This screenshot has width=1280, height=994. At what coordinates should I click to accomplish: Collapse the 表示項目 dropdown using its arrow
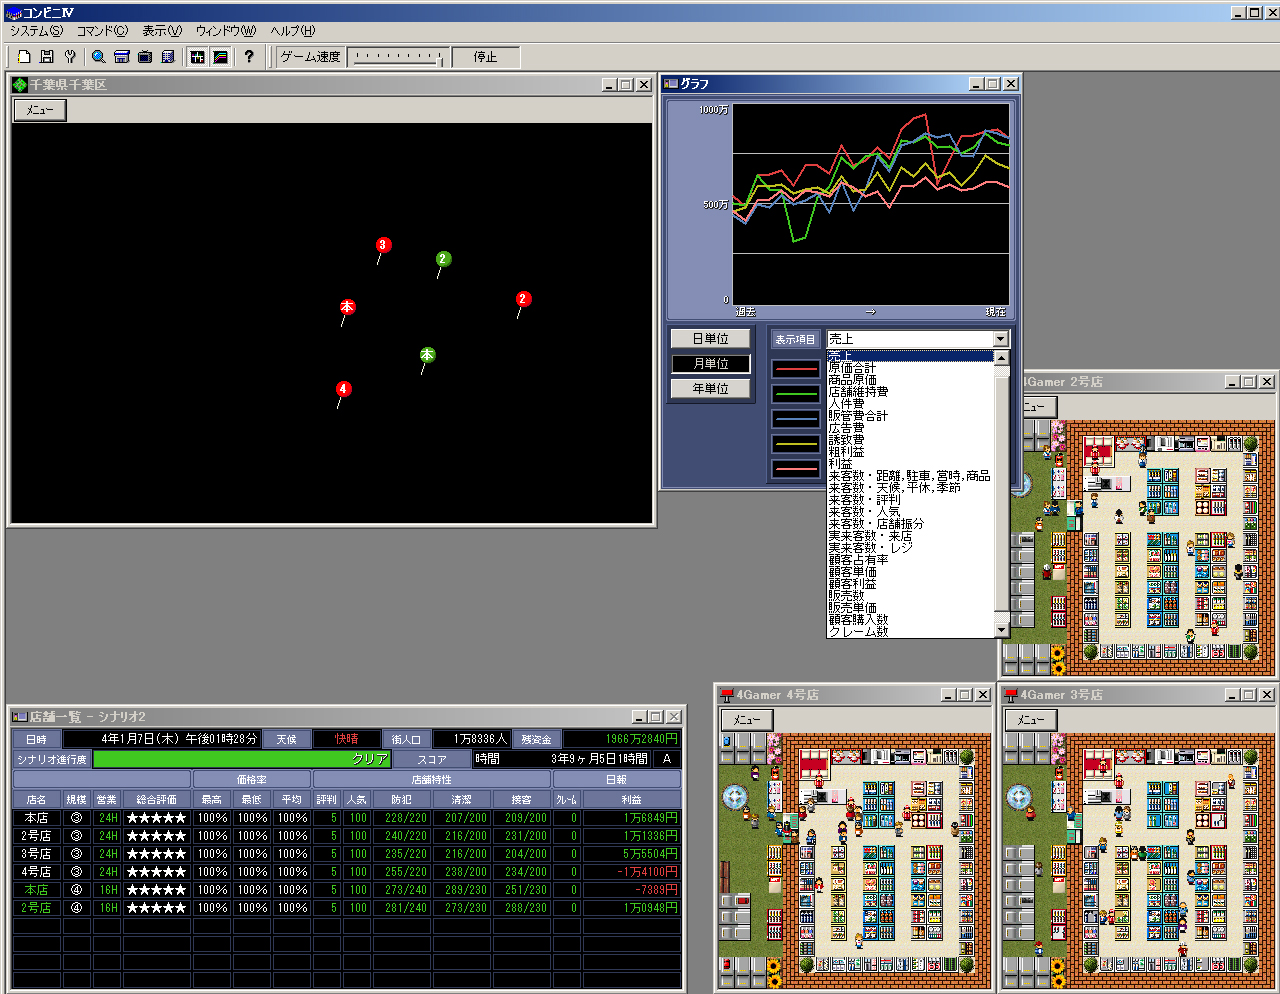[x=1000, y=339]
